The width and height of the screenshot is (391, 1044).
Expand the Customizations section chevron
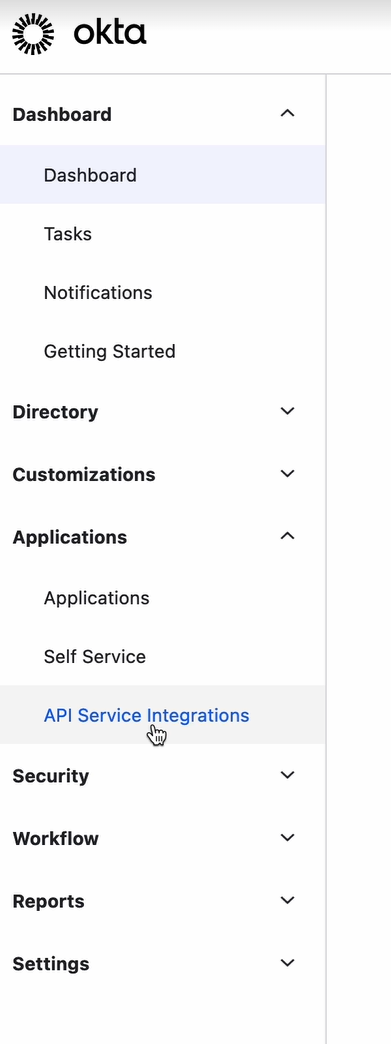coord(287,473)
